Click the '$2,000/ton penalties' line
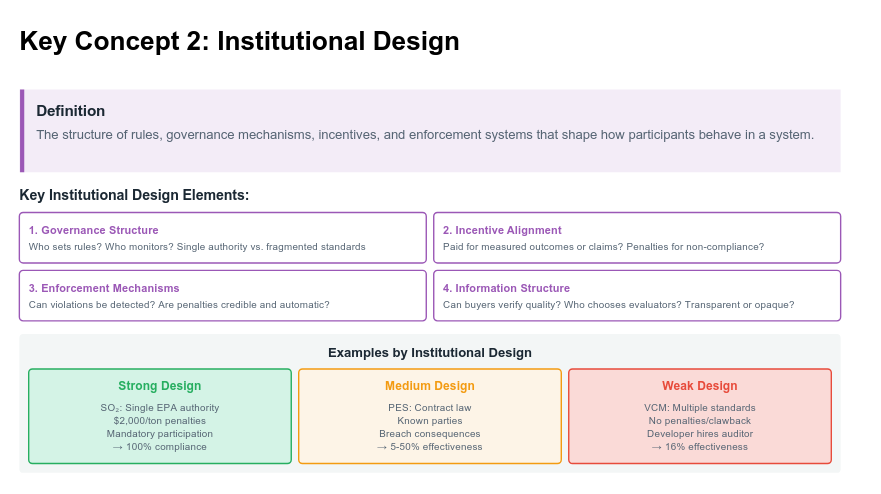The height and width of the screenshot is (494, 881). pyautogui.click(x=160, y=421)
